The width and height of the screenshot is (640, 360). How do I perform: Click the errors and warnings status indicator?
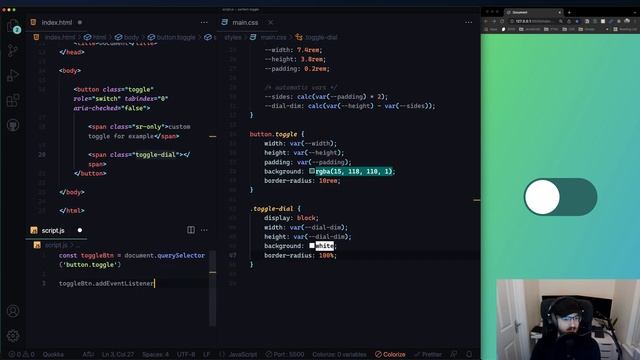point(22,354)
